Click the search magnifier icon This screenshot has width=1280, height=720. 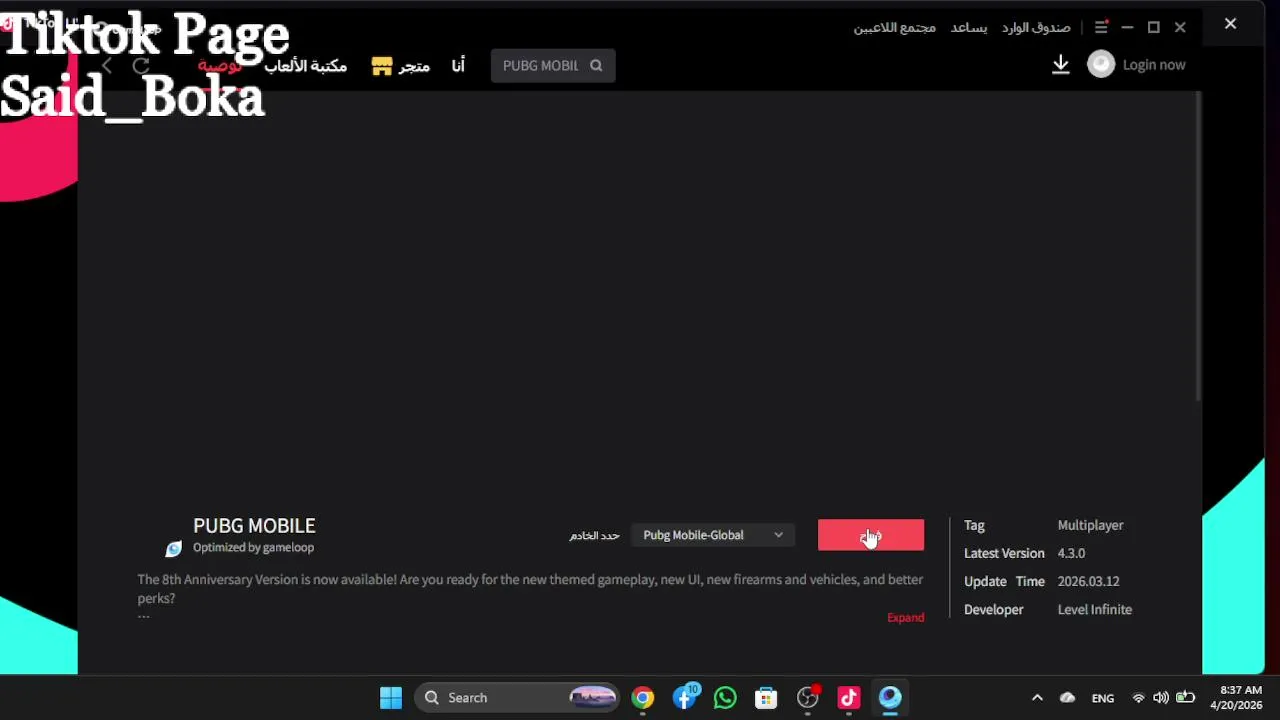pyautogui.click(x=596, y=65)
